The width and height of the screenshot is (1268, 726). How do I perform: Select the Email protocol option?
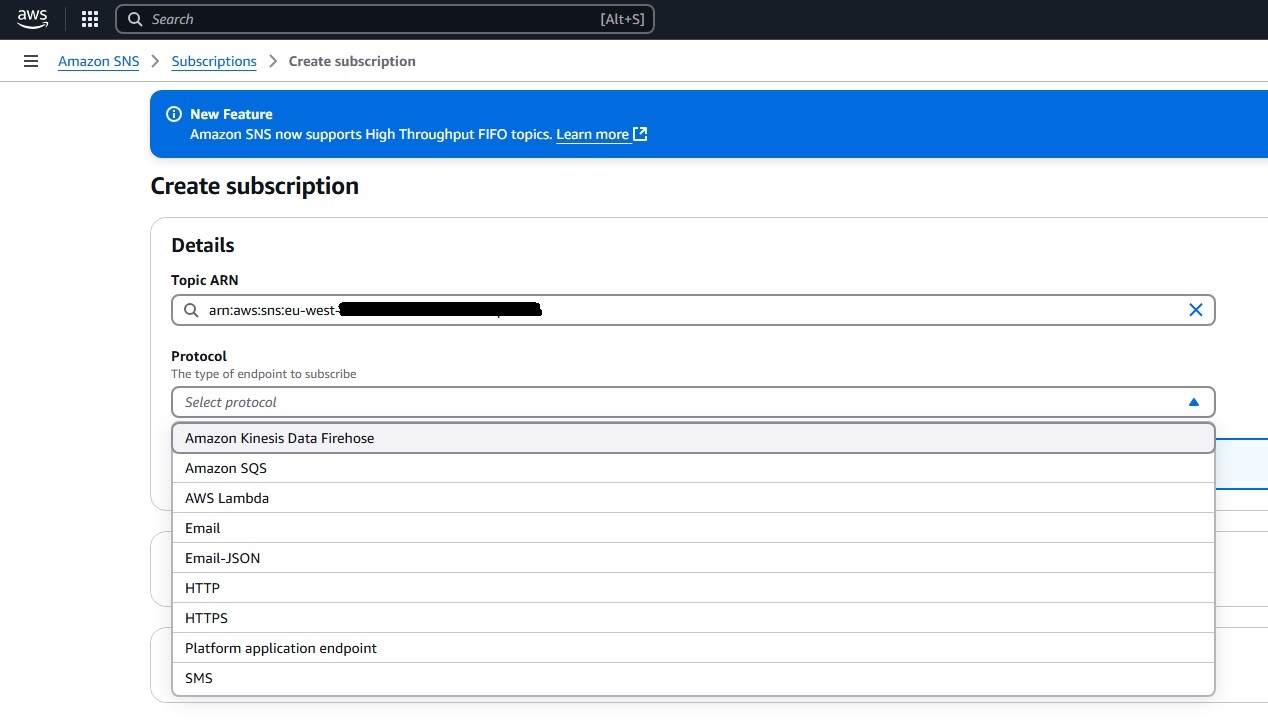(x=202, y=527)
